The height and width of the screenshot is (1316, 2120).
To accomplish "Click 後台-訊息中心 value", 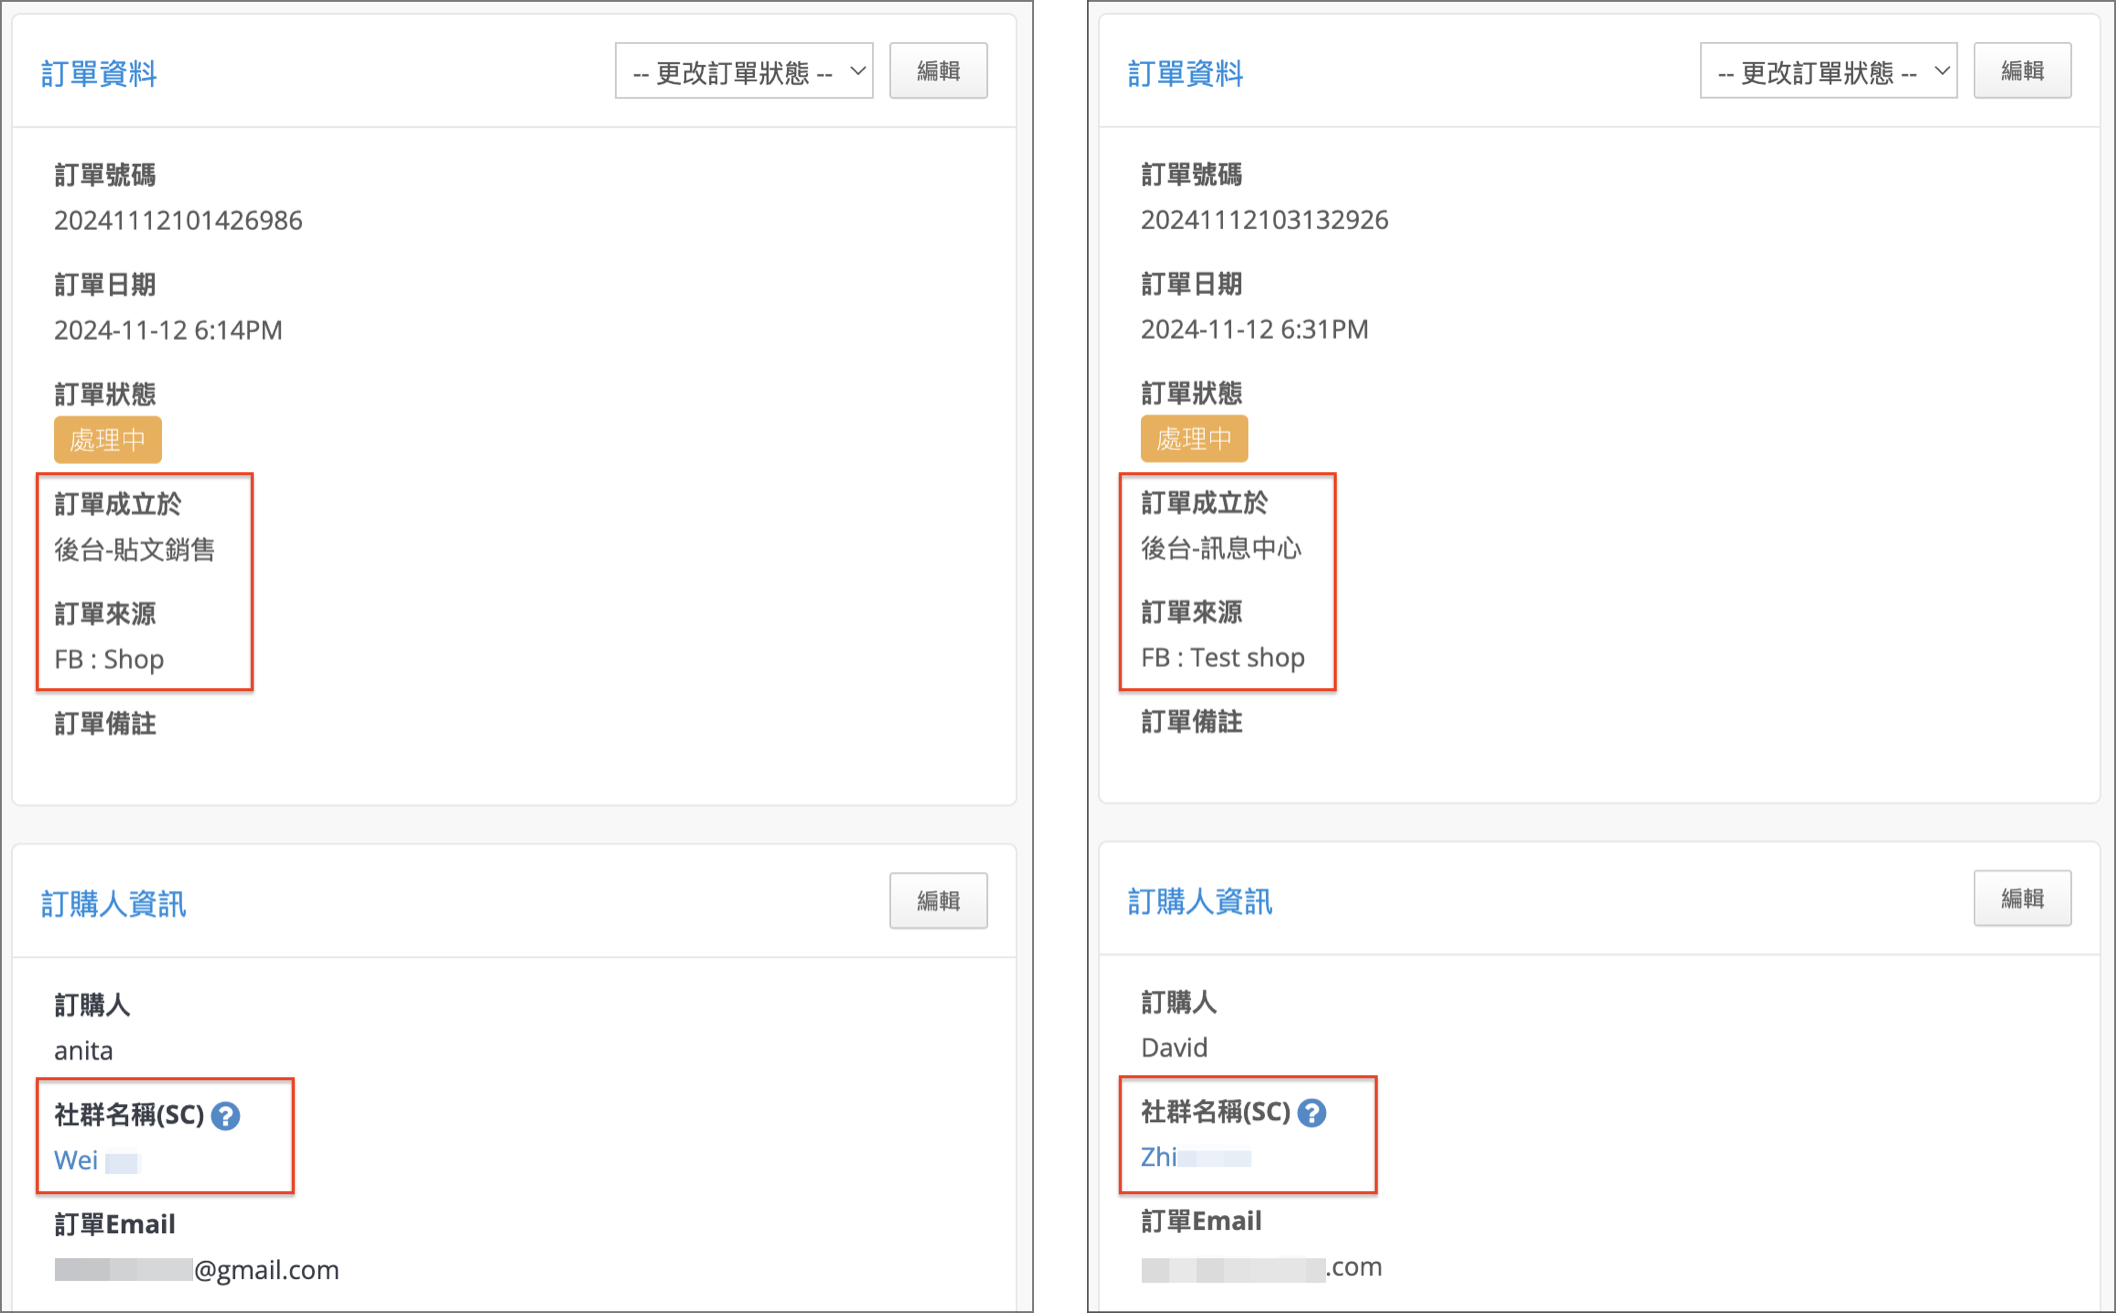I will coord(1221,548).
